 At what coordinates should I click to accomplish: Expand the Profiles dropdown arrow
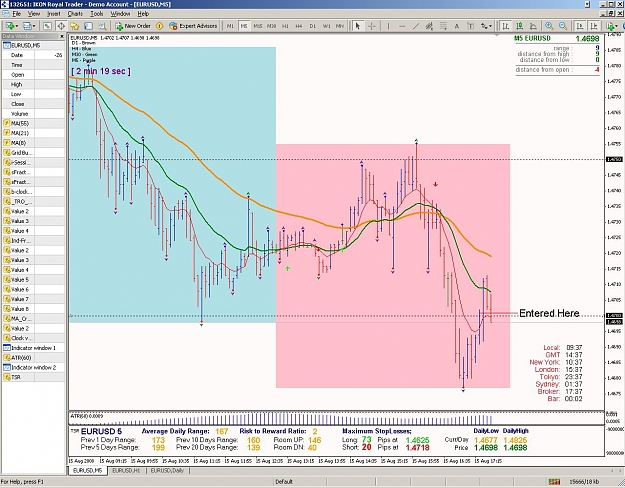tap(34, 26)
